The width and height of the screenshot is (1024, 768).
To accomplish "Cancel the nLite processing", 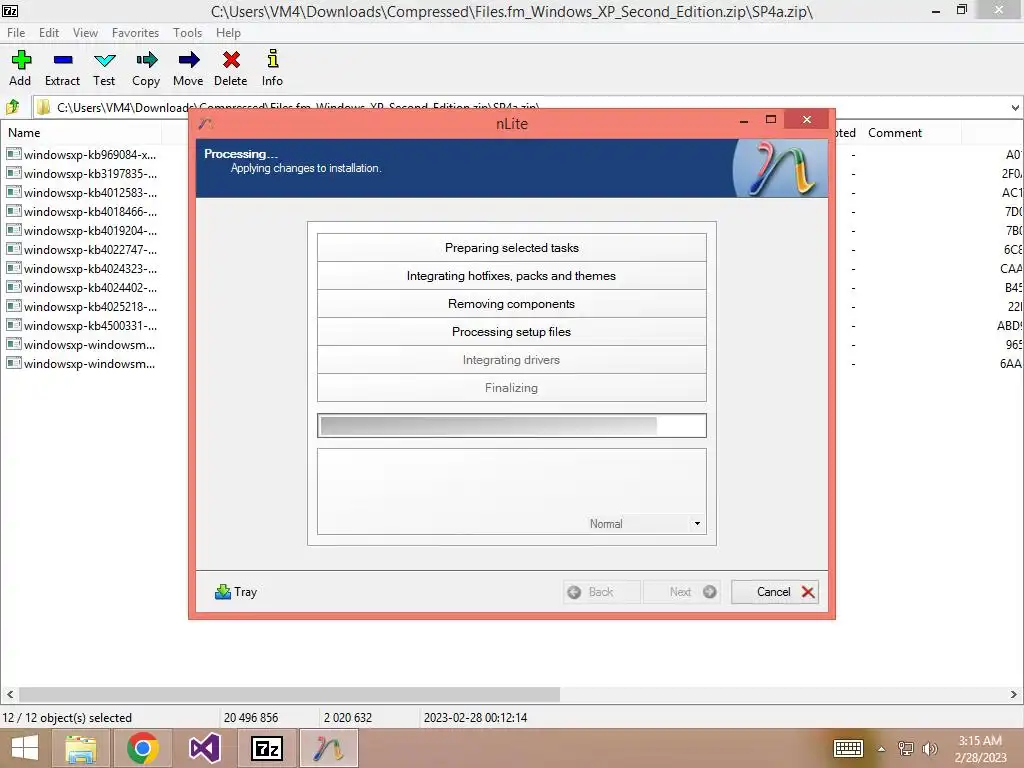I will click(775, 592).
